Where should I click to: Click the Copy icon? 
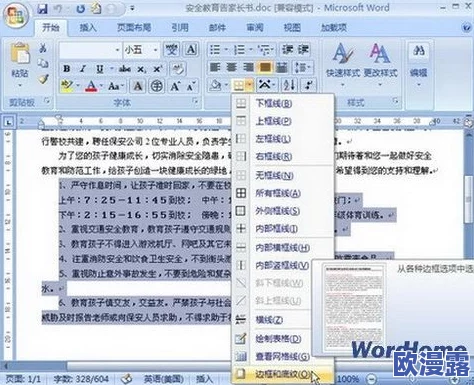tap(43, 63)
